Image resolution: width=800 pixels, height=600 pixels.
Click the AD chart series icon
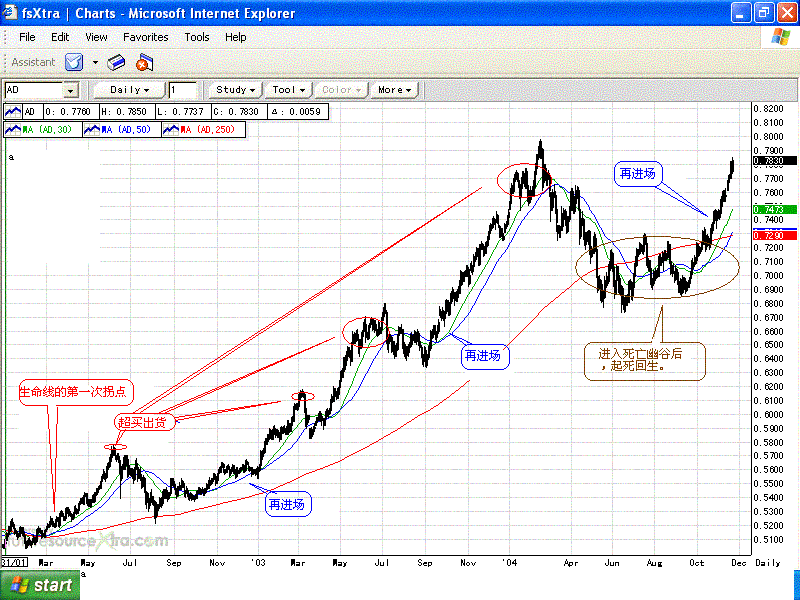coord(13,112)
